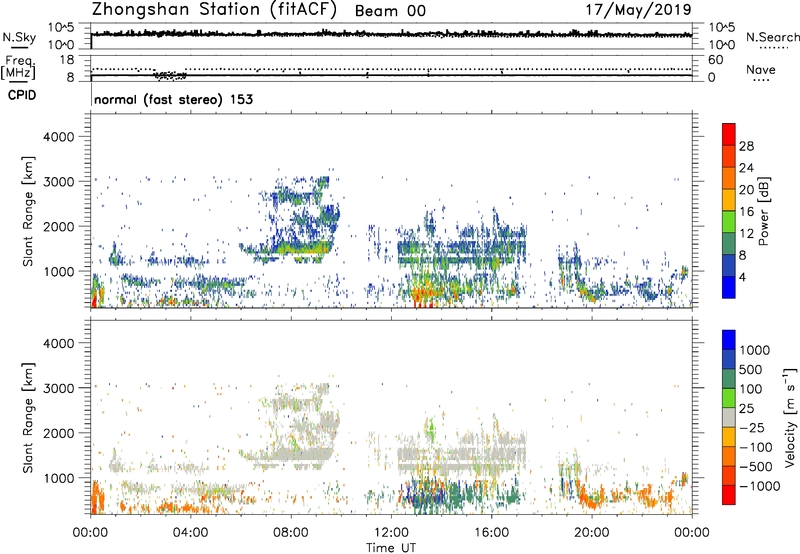Click the '16:00' time axis tick label
The width and height of the screenshot is (800, 554).
point(491,533)
